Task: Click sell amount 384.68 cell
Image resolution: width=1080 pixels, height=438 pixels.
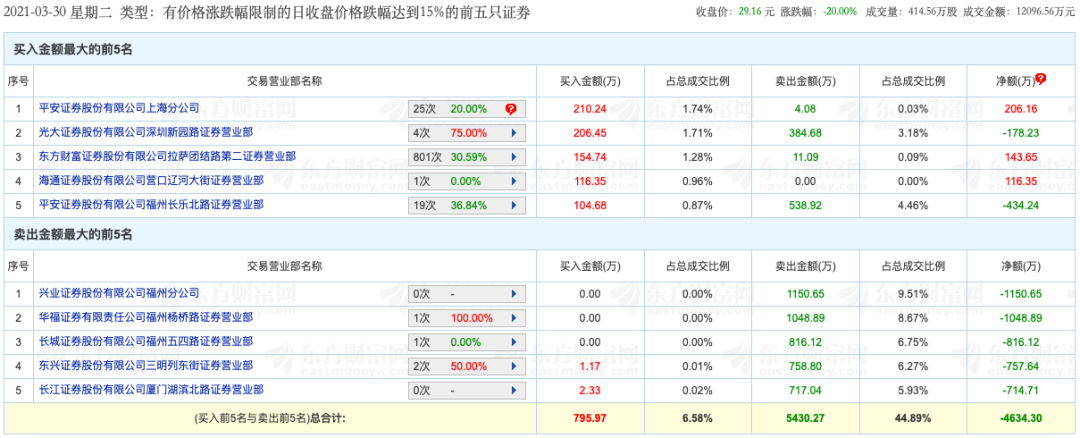Action: (804, 133)
